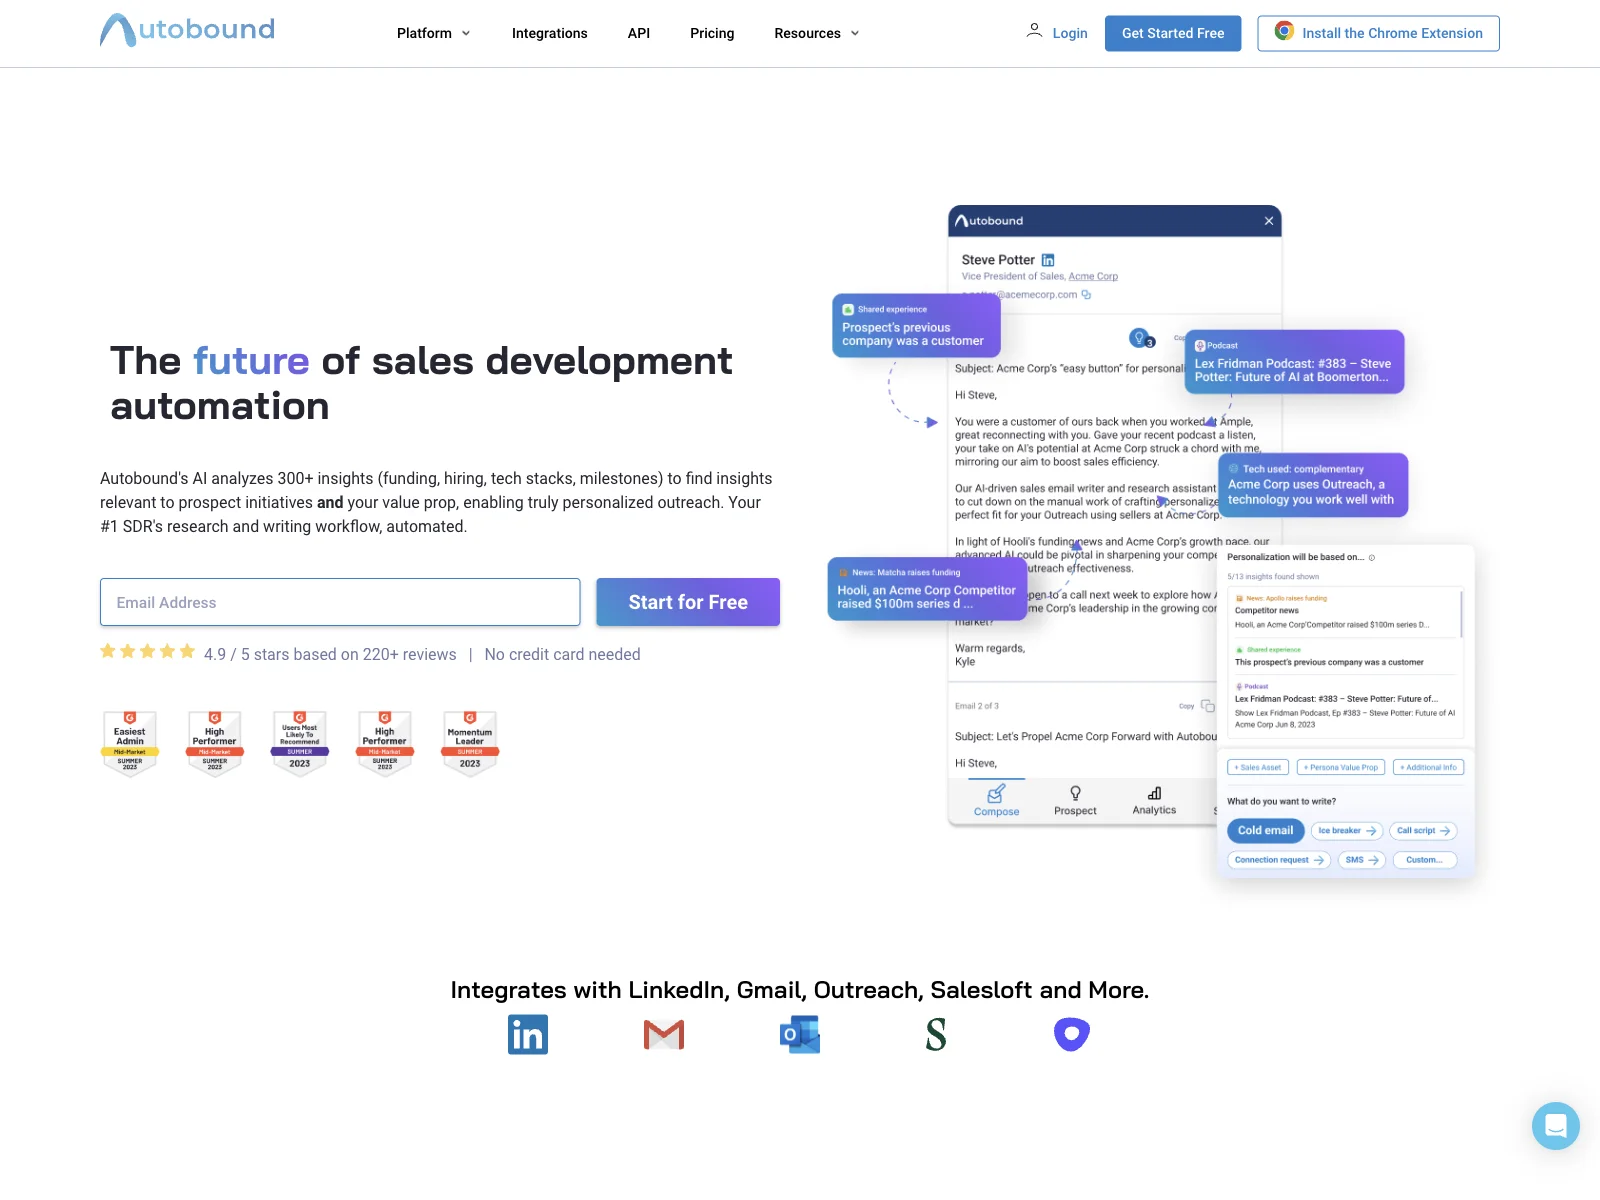Image resolution: width=1600 pixels, height=1200 pixels.
Task: Click the + Persona Value Prop chip
Action: 1341,767
